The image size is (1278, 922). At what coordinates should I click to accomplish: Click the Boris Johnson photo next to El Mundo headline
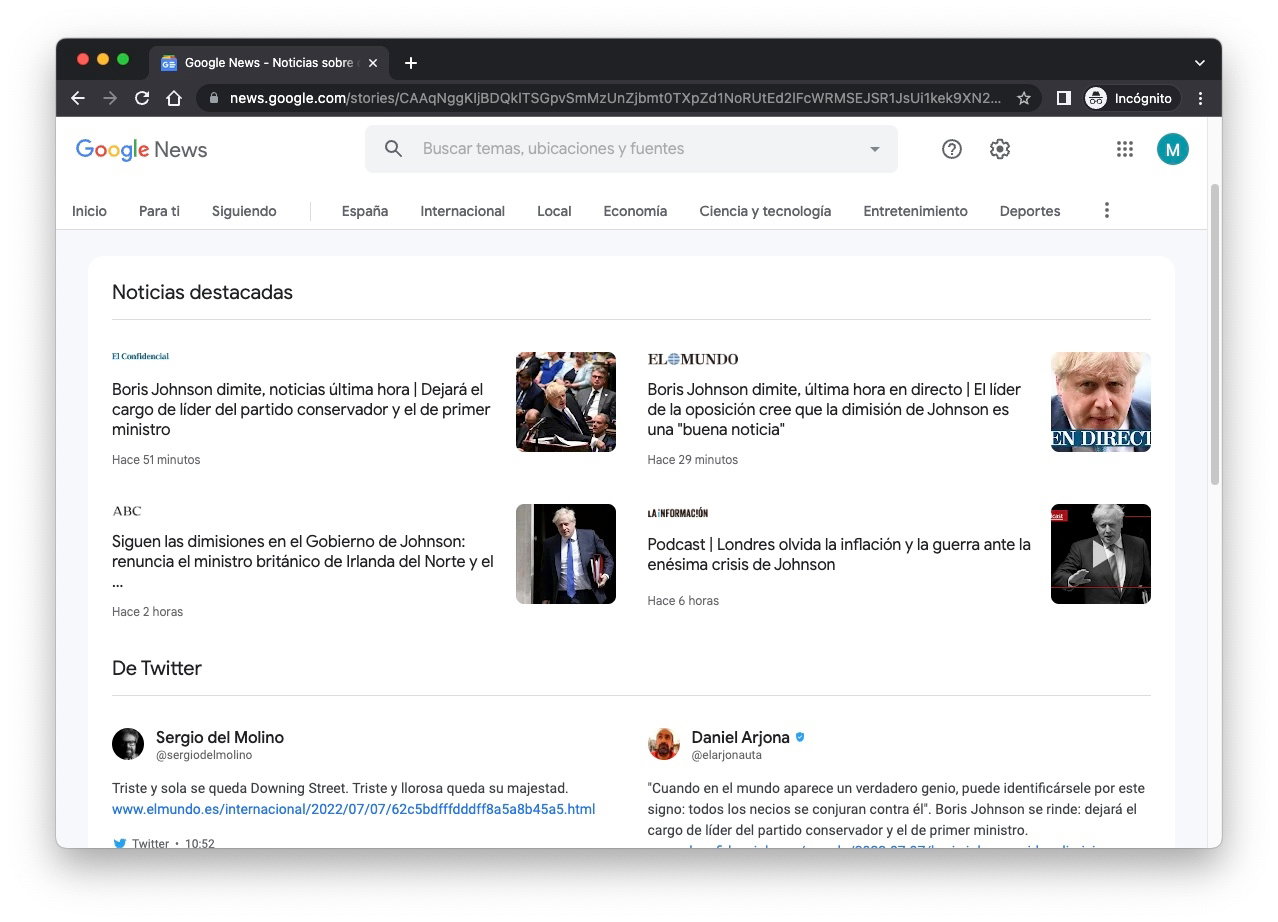[1100, 402]
